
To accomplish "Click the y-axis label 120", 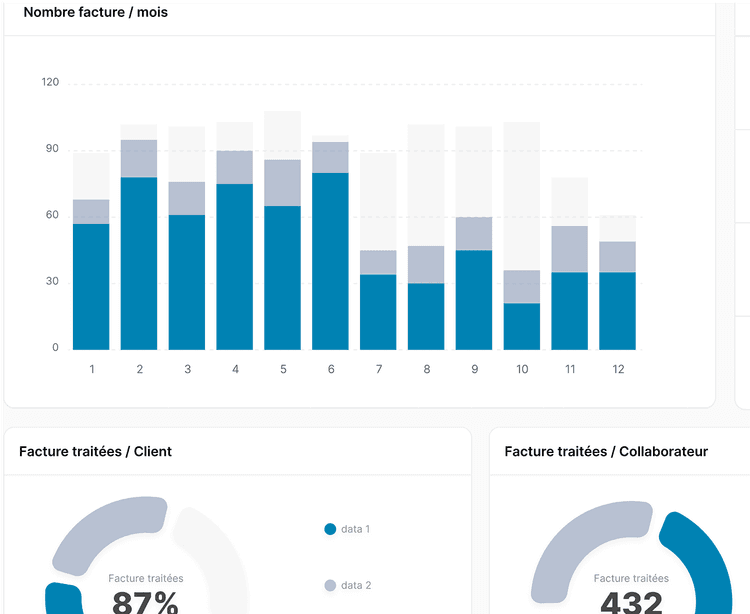I will 50,82.
